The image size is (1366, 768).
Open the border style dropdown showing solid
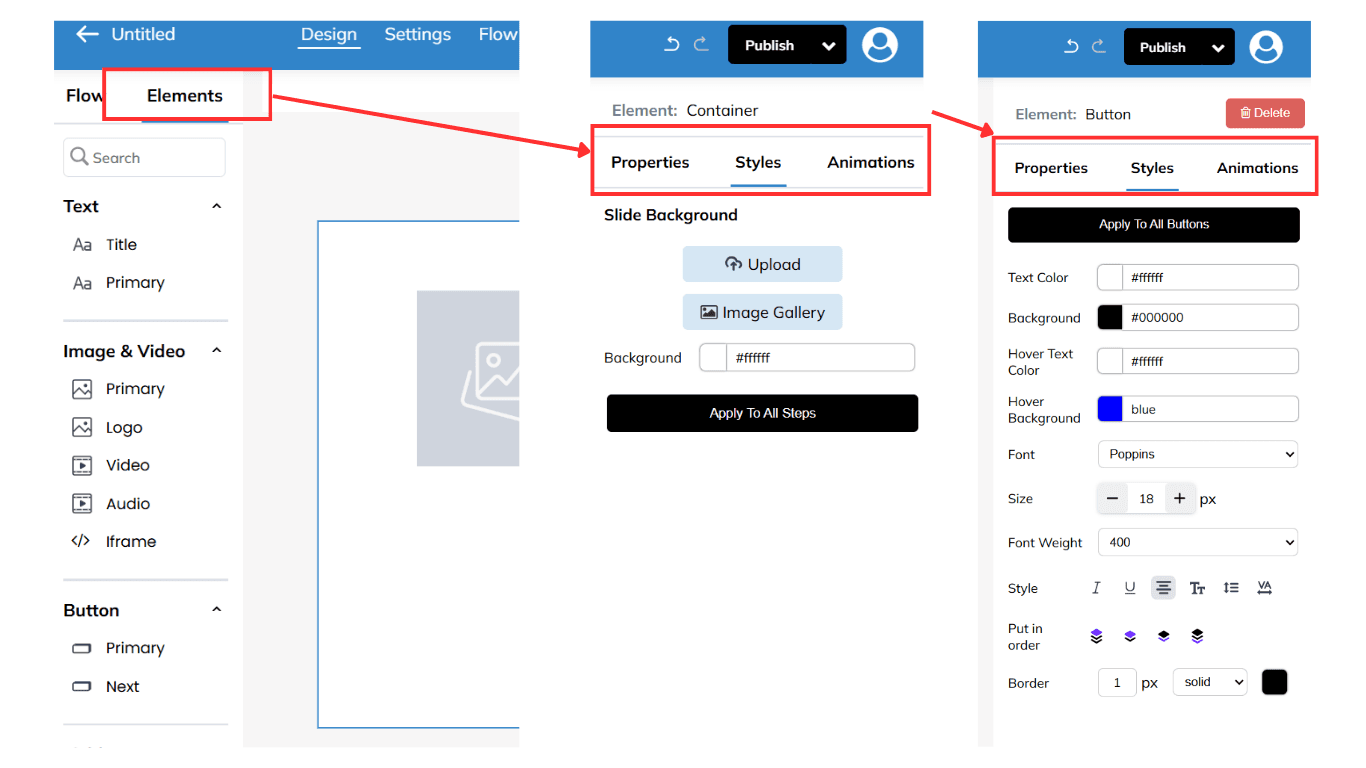[x=1210, y=682]
